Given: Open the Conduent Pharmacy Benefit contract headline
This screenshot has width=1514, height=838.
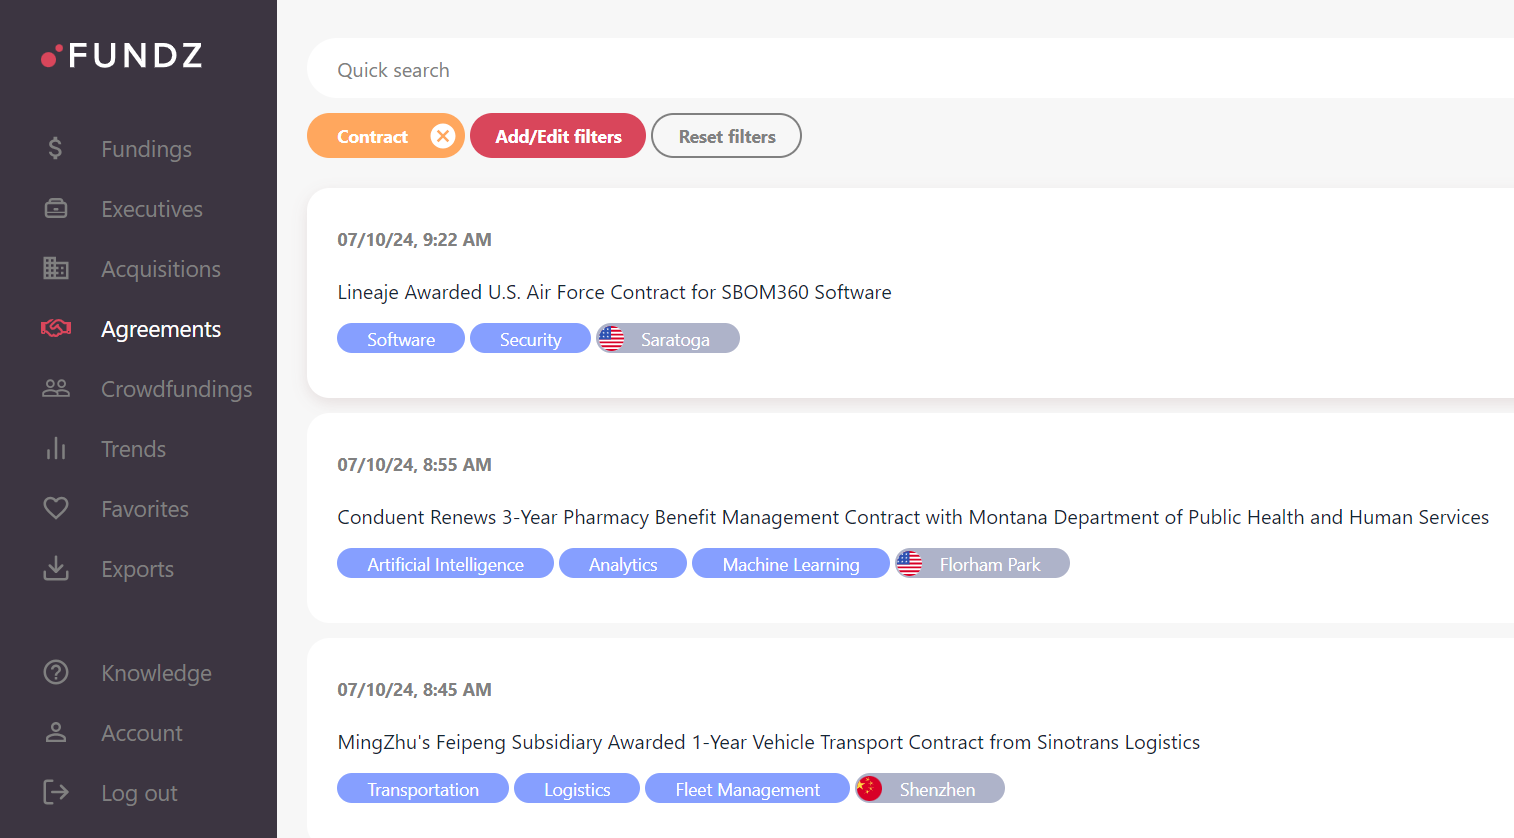Looking at the screenshot, I should tap(912, 517).
